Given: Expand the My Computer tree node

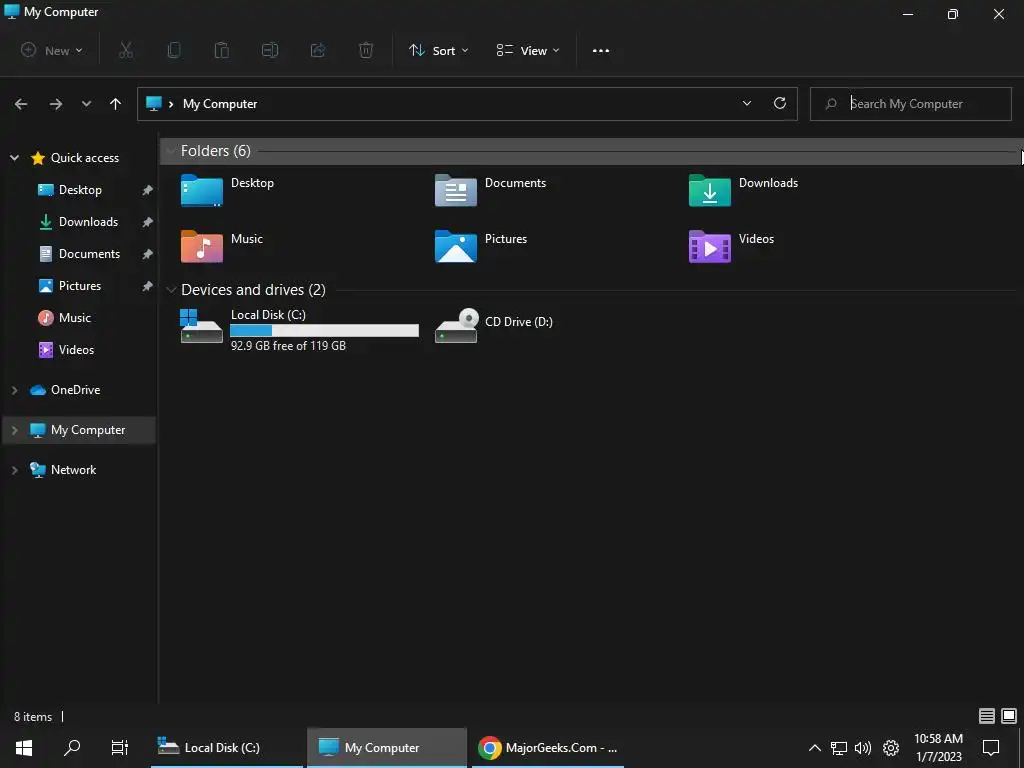Looking at the screenshot, I should coord(14,430).
